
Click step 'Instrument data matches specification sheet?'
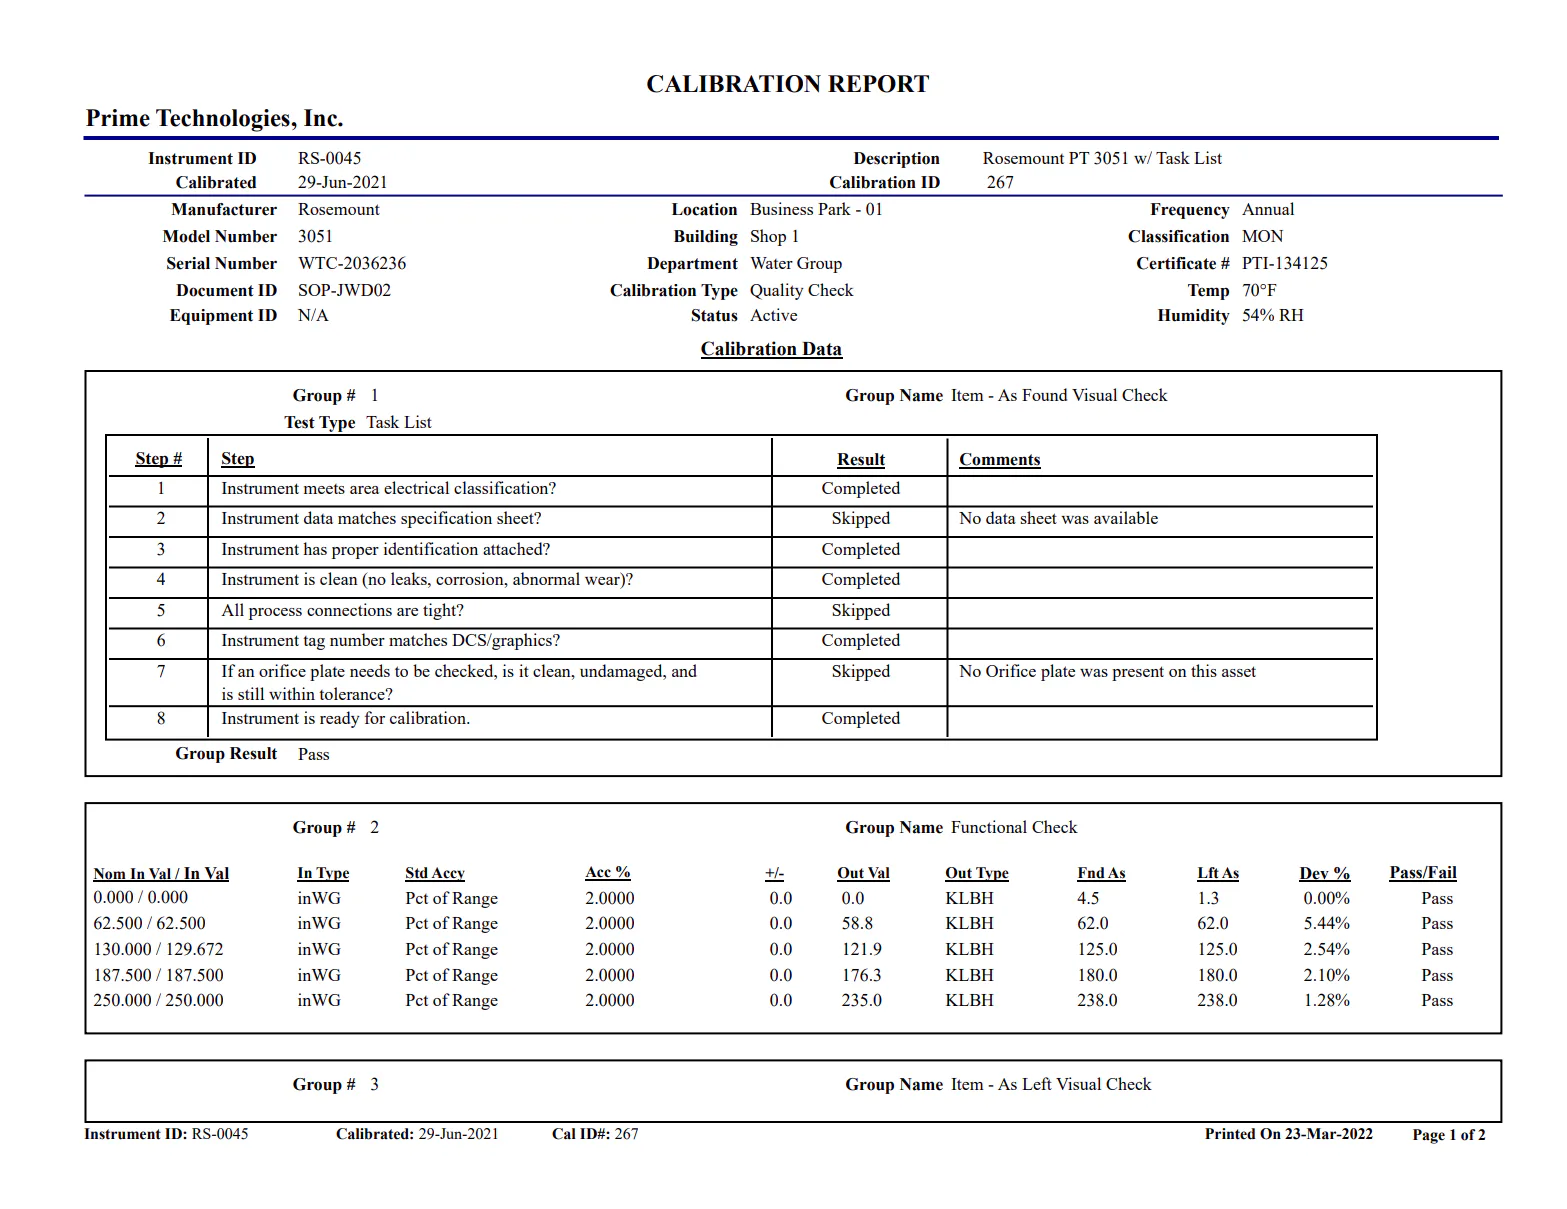coord(381,518)
